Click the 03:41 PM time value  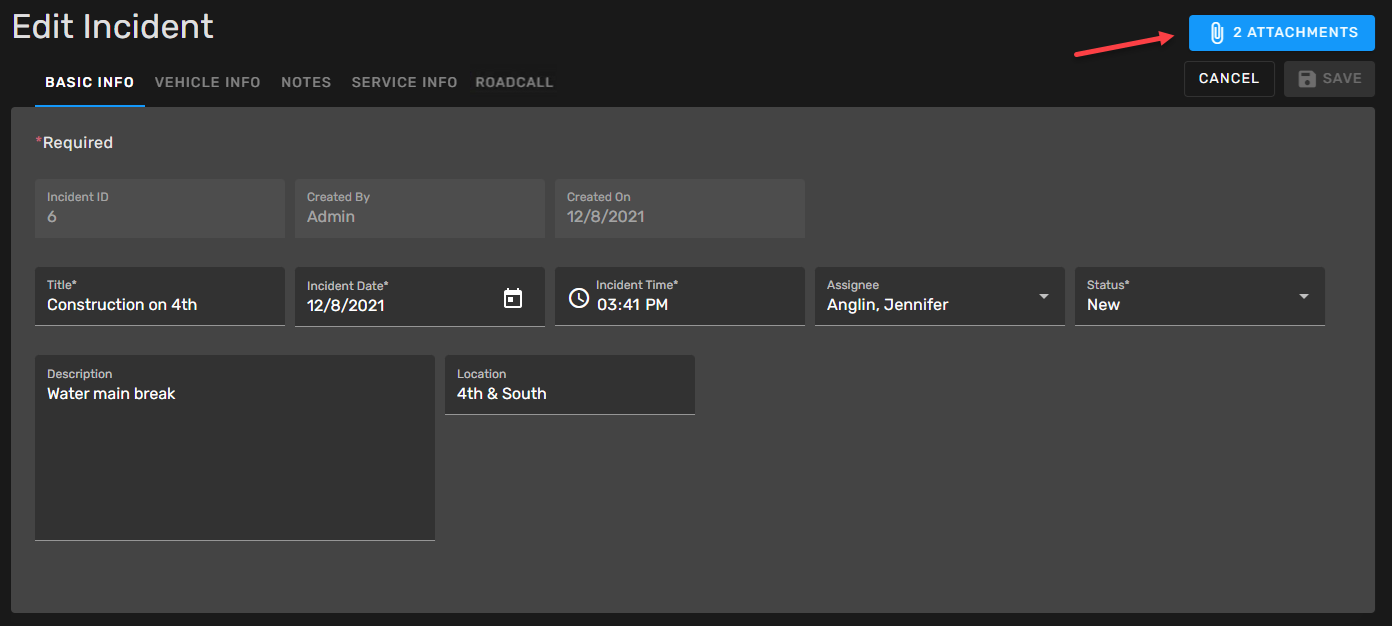(x=633, y=305)
